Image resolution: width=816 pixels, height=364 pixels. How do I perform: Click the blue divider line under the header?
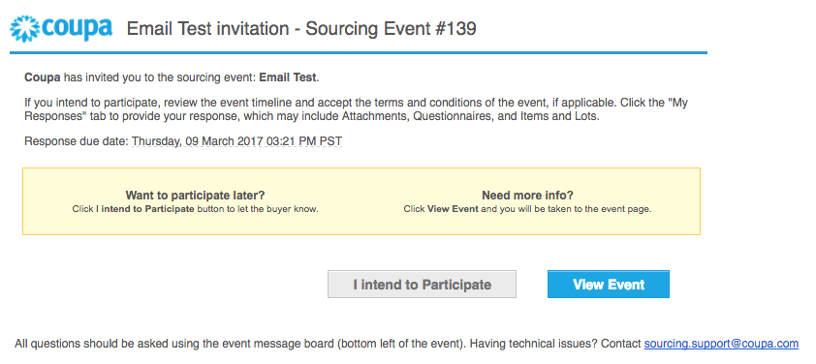click(359, 53)
